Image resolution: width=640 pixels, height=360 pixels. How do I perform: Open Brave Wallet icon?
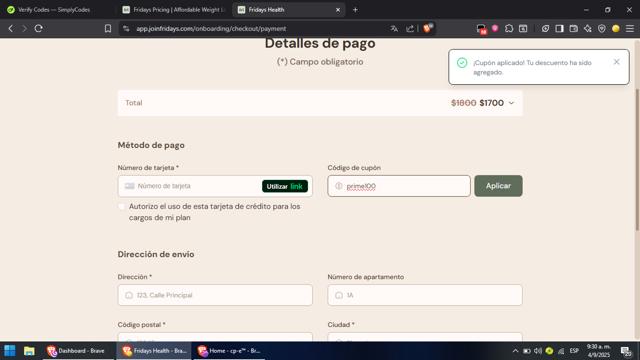pyautogui.click(x=573, y=29)
